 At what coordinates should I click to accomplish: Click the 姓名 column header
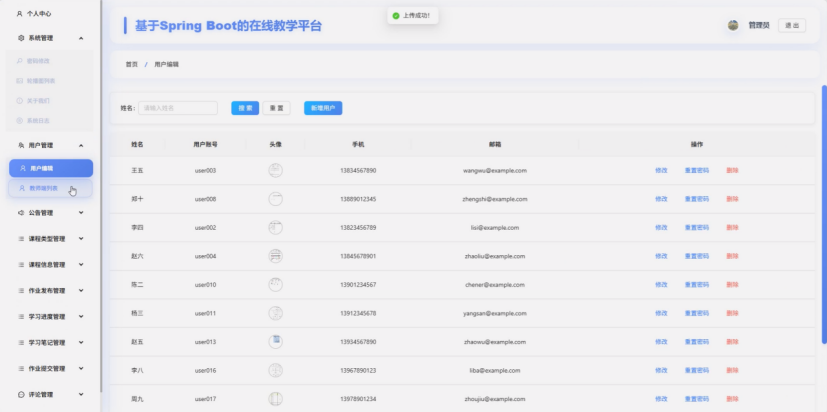pyautogui.click(x=137, y=144)
